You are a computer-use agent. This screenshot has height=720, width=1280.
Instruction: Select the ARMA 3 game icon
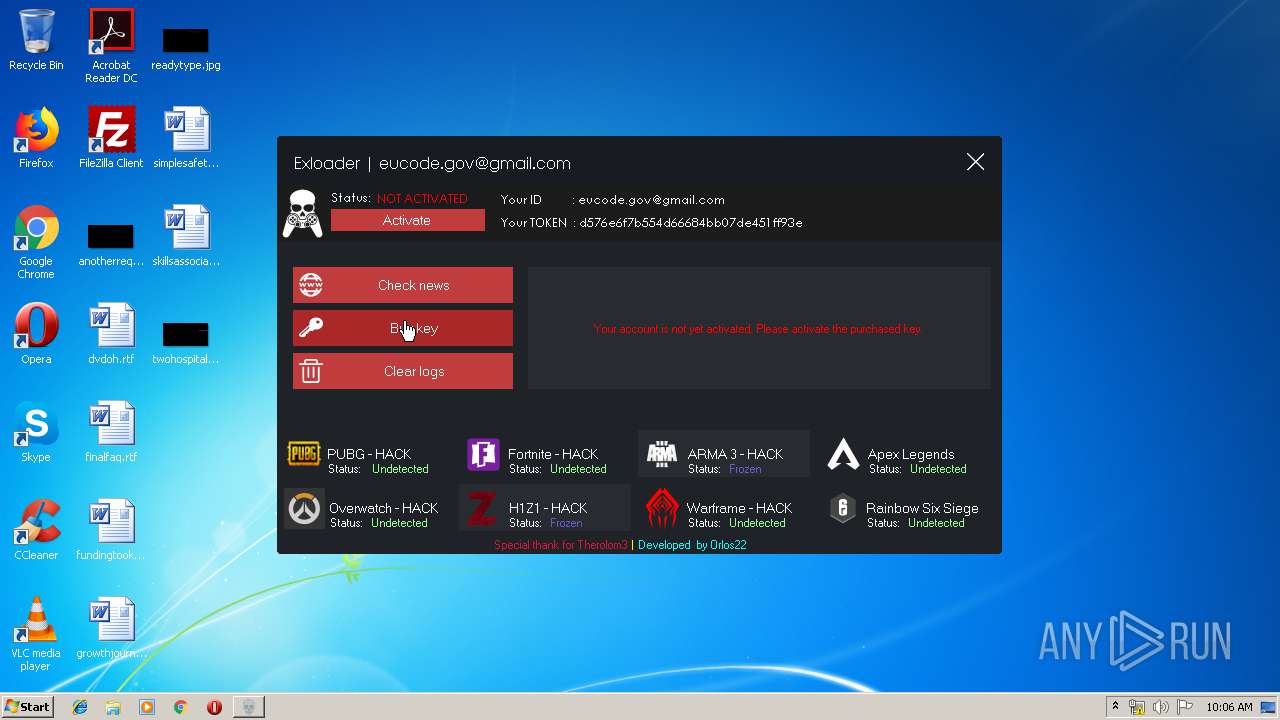click(662, 455)
